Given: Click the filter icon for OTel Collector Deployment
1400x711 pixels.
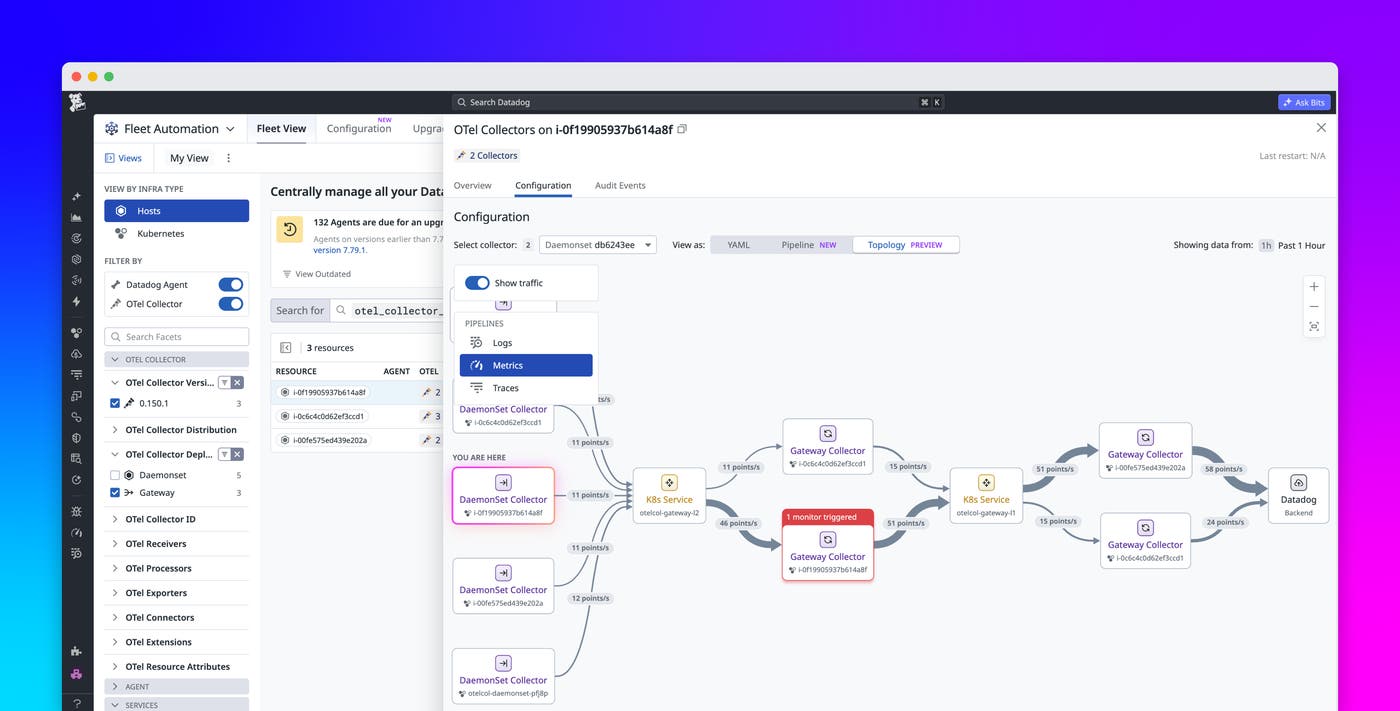Looking at the screenshot, I should pos(224,454).
